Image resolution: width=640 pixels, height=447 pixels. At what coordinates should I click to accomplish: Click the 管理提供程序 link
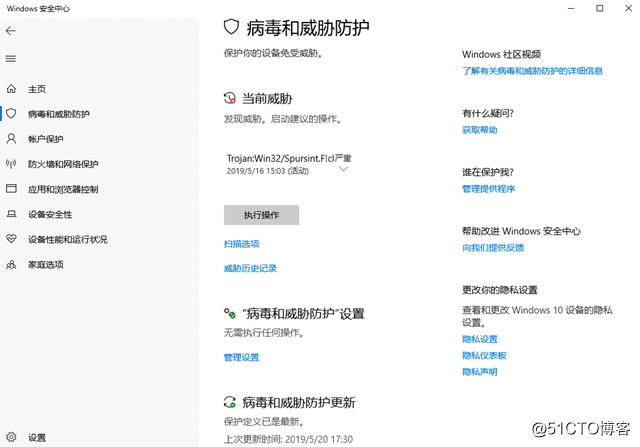pyautogui.click(x=489, y=189)
